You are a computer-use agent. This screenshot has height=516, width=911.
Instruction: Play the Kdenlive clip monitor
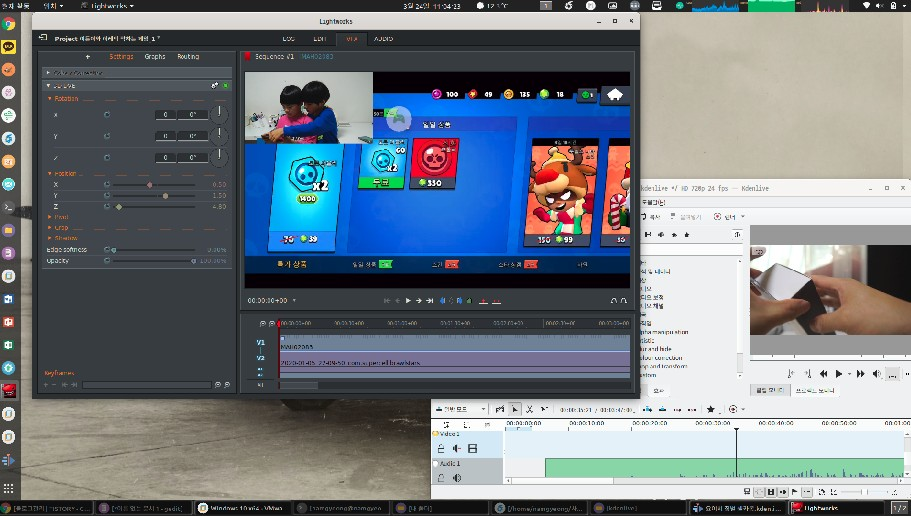click(838, 374)
